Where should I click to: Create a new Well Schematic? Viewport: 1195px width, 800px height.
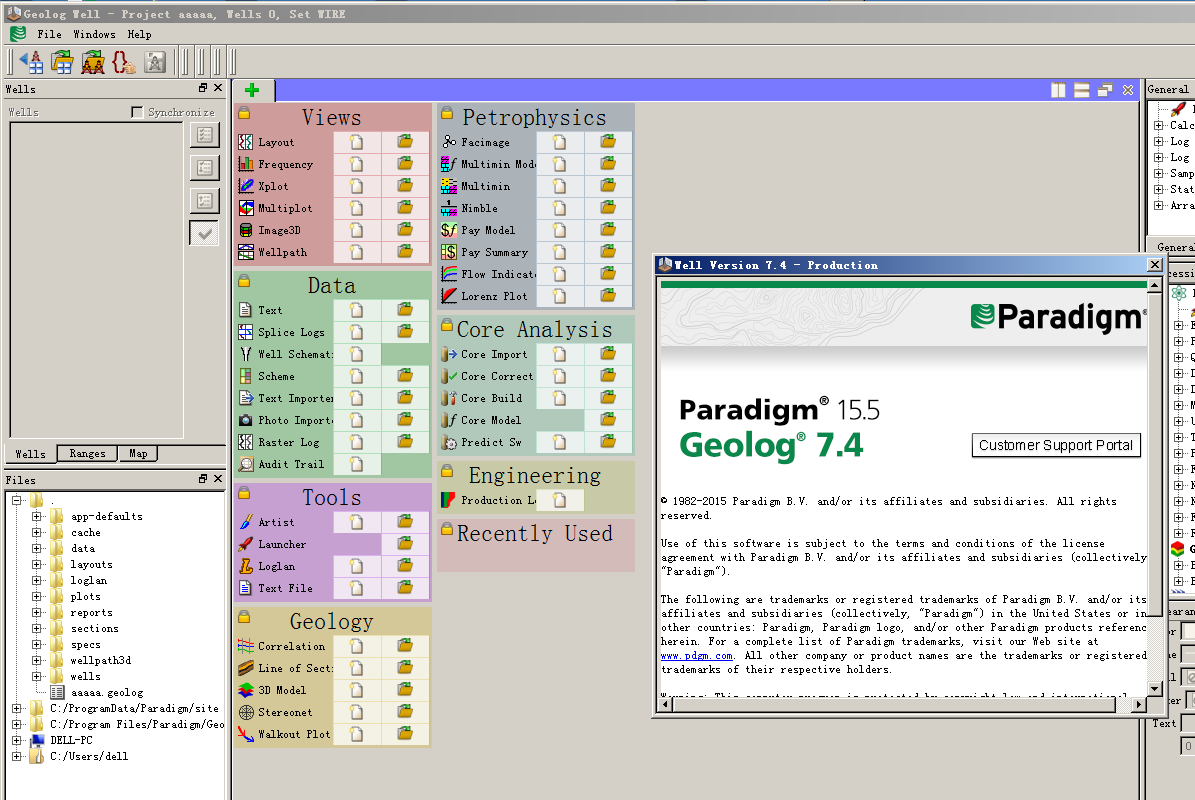357,354
